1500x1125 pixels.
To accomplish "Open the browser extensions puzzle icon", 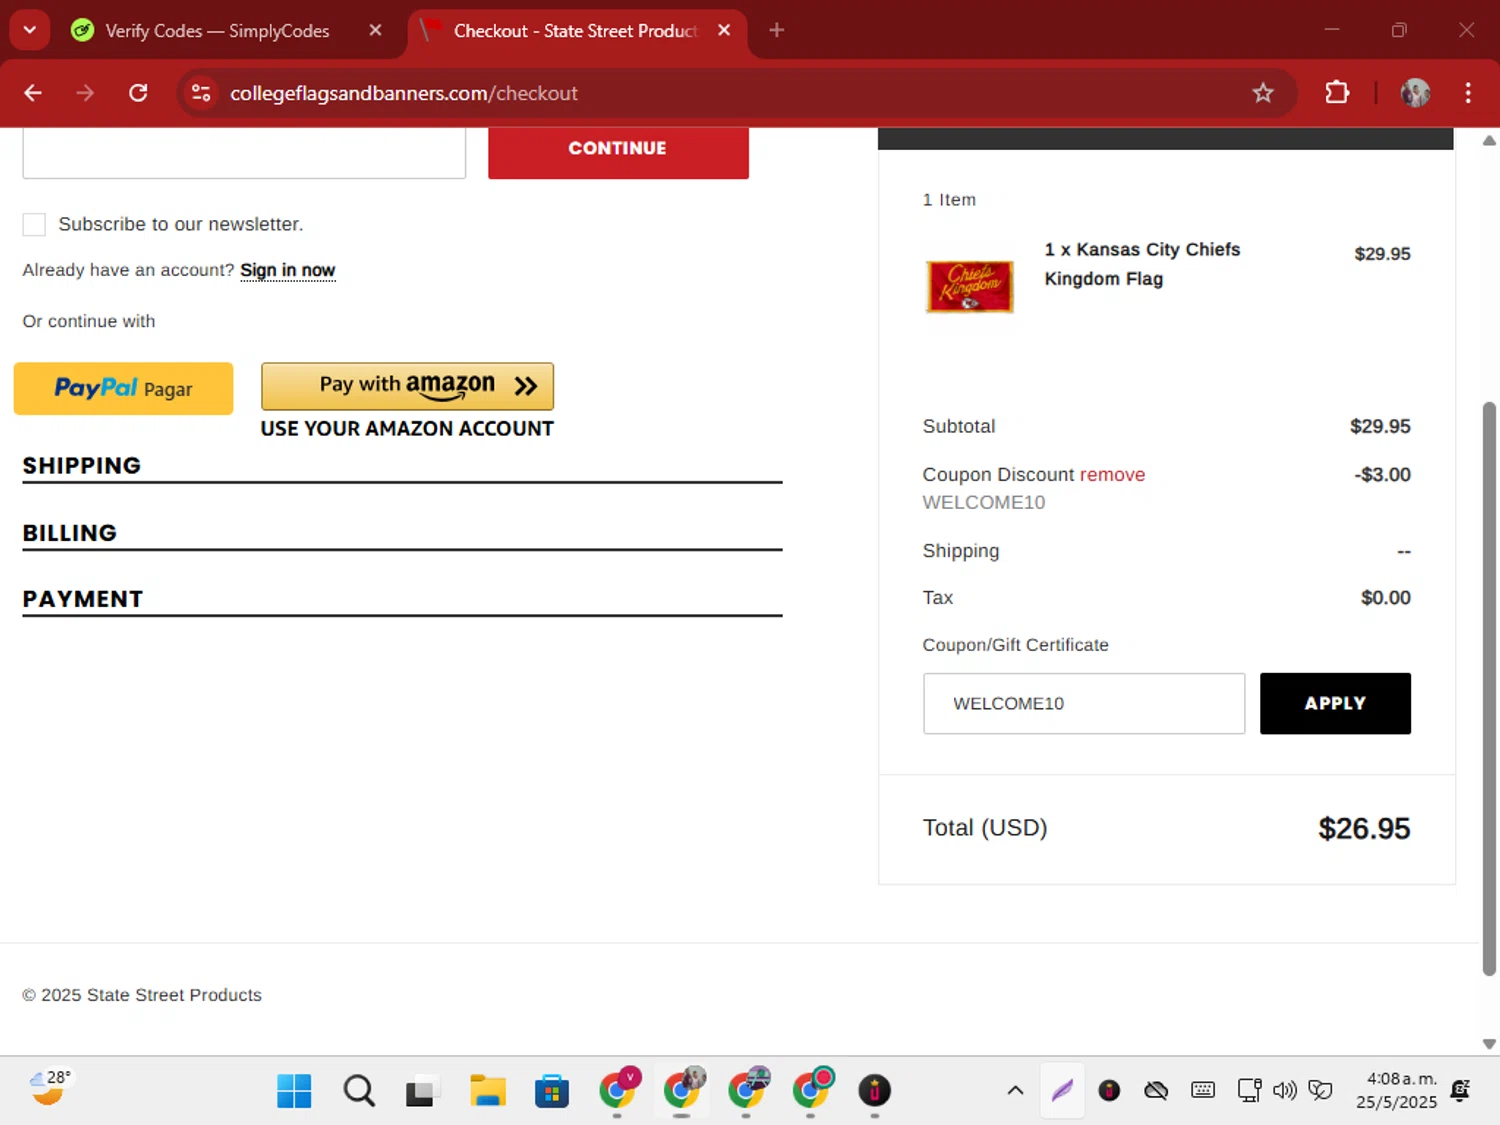I will pyautogui.click(x=1337, y=93).
